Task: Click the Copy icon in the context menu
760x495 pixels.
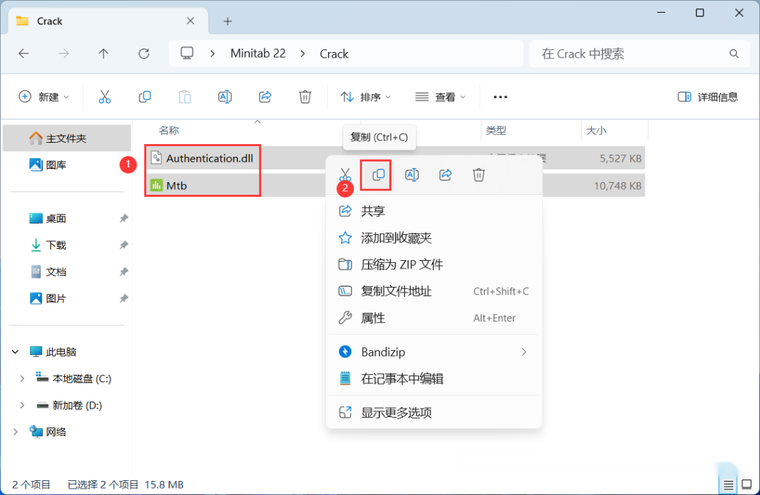Action: [379, 175]
